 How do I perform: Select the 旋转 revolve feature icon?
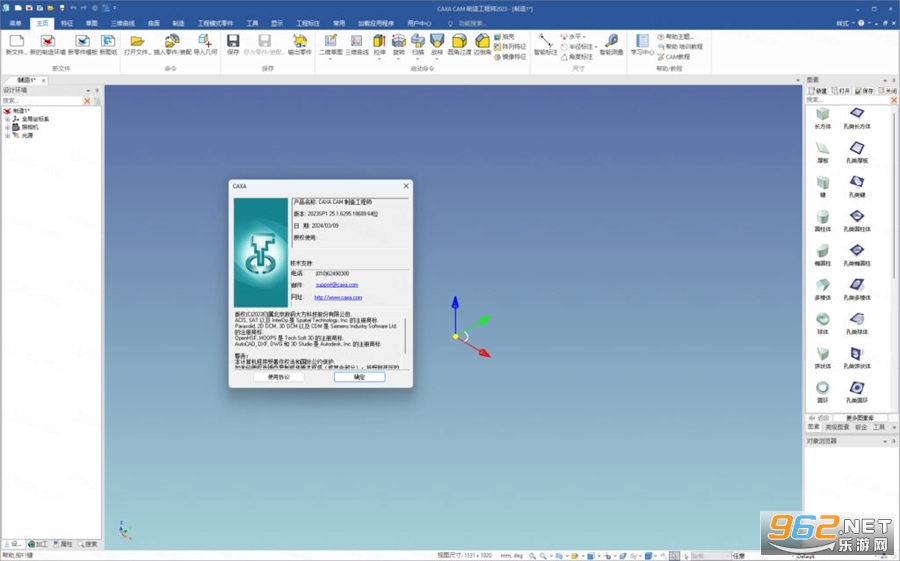coord(398,41)
